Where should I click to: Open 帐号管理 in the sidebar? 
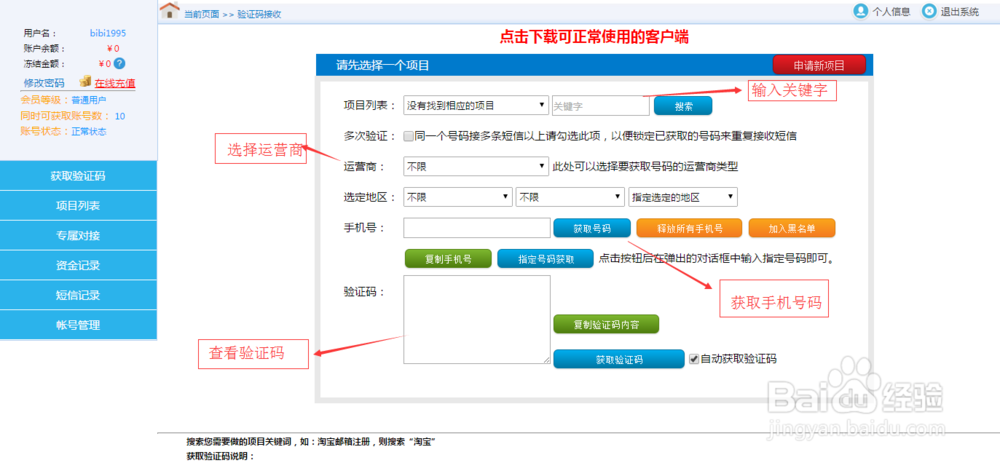pyautogui.click(x=78, y=325)
